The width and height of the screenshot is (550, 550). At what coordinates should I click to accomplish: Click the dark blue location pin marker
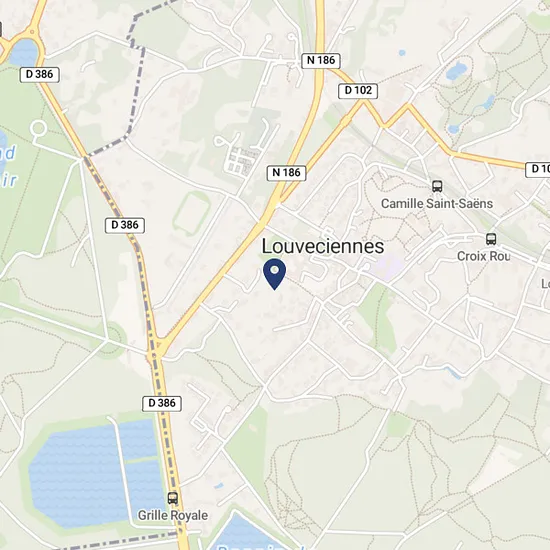pos(274,274)
